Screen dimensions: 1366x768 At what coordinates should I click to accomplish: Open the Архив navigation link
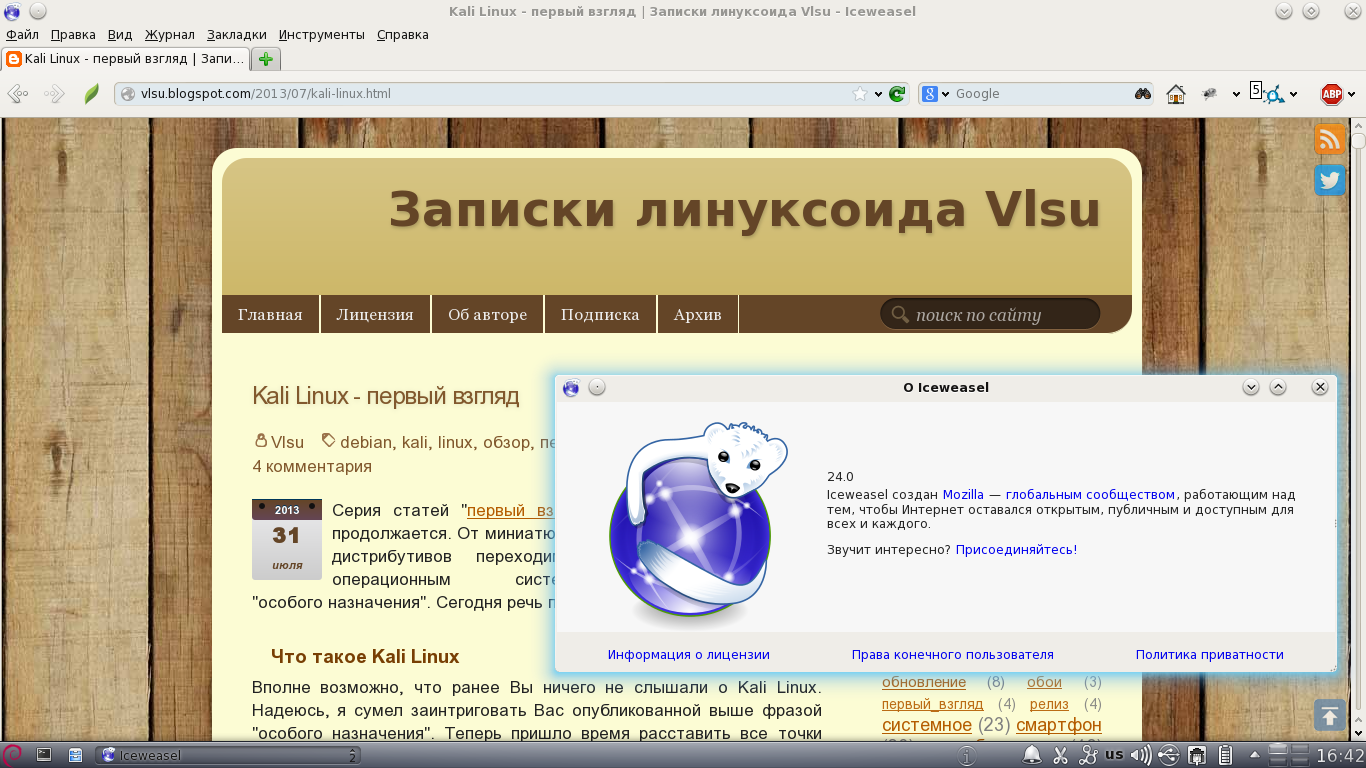pos(697,314)
